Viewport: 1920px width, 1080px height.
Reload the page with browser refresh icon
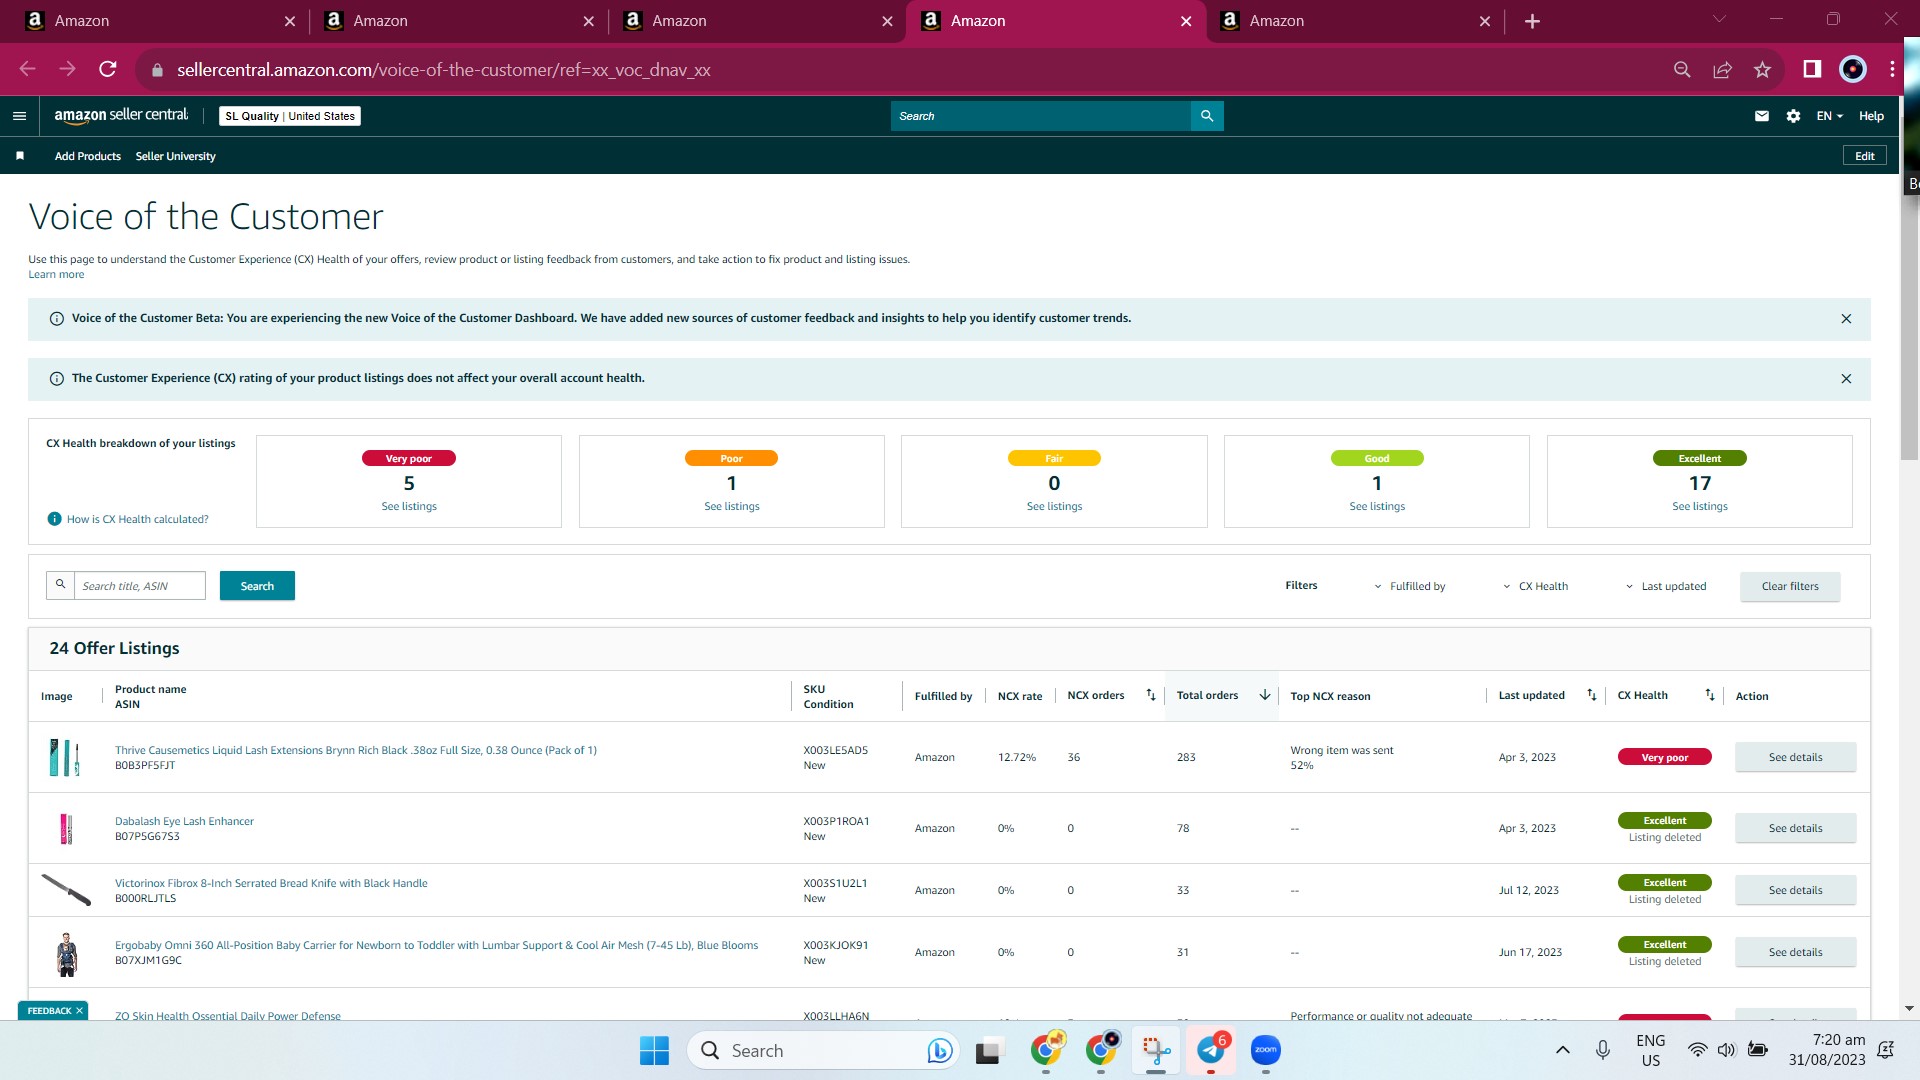(x=108, y=69)
